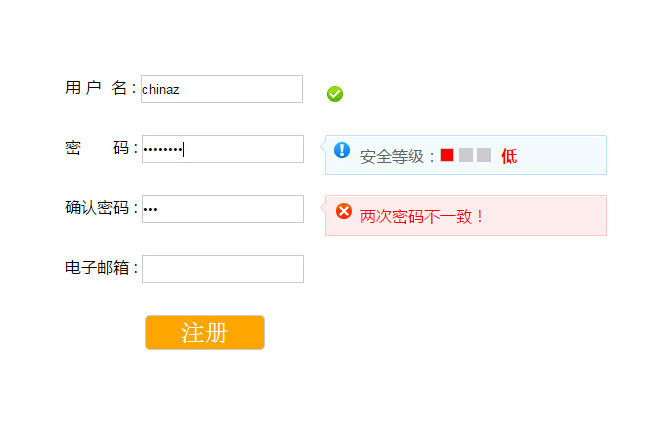Image resolution: width=650 pixels, height=422 pixels.
Task: Click the red security level block
Action: tap(447, 155)
